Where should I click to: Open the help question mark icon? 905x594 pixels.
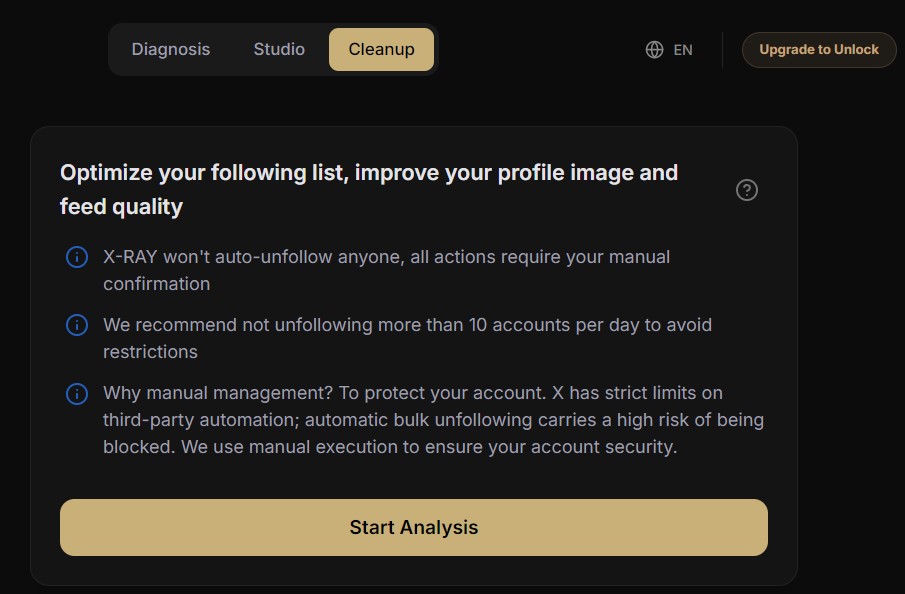pos(746,190)
